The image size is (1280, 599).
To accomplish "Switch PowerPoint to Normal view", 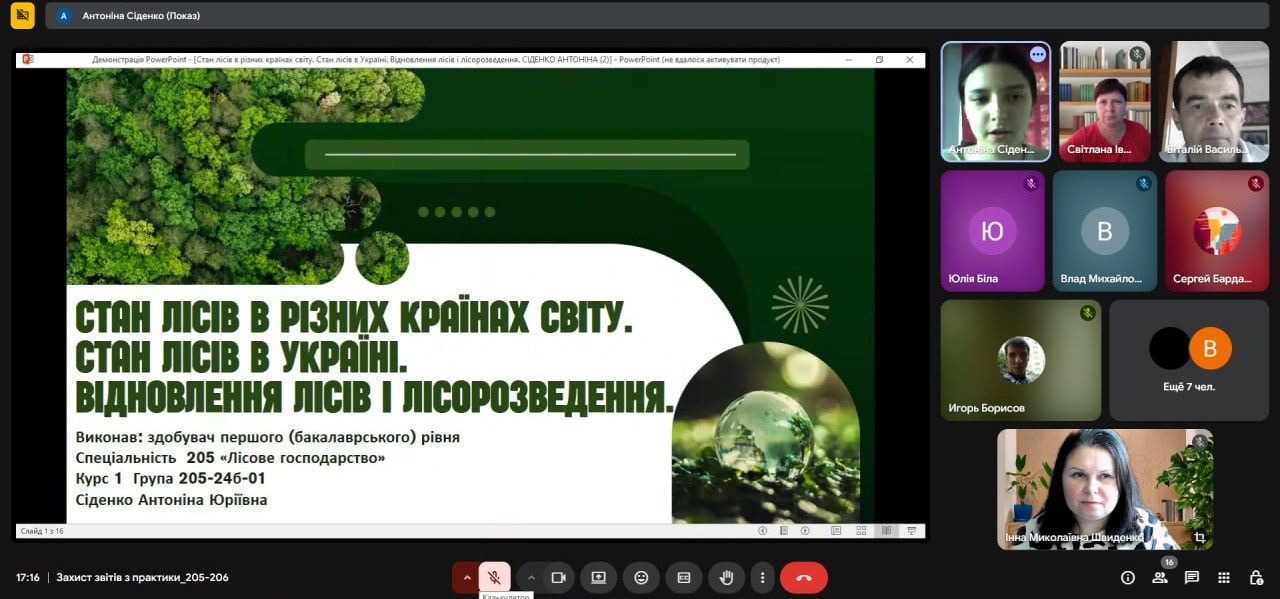I will point(836,531).
